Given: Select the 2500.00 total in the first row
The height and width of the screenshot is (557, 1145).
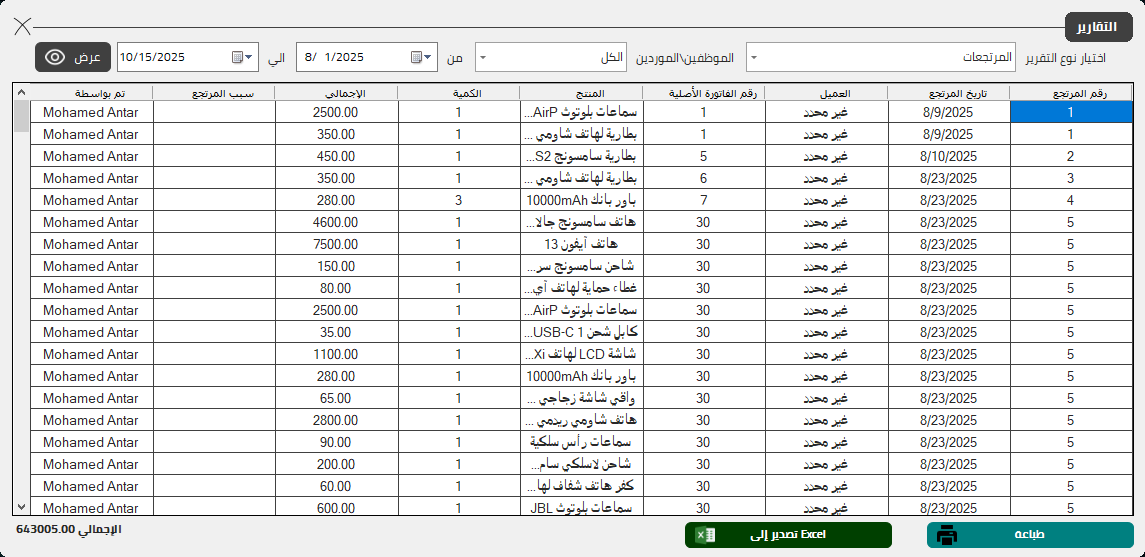Looking at the screenshot, I should (337, 112).
